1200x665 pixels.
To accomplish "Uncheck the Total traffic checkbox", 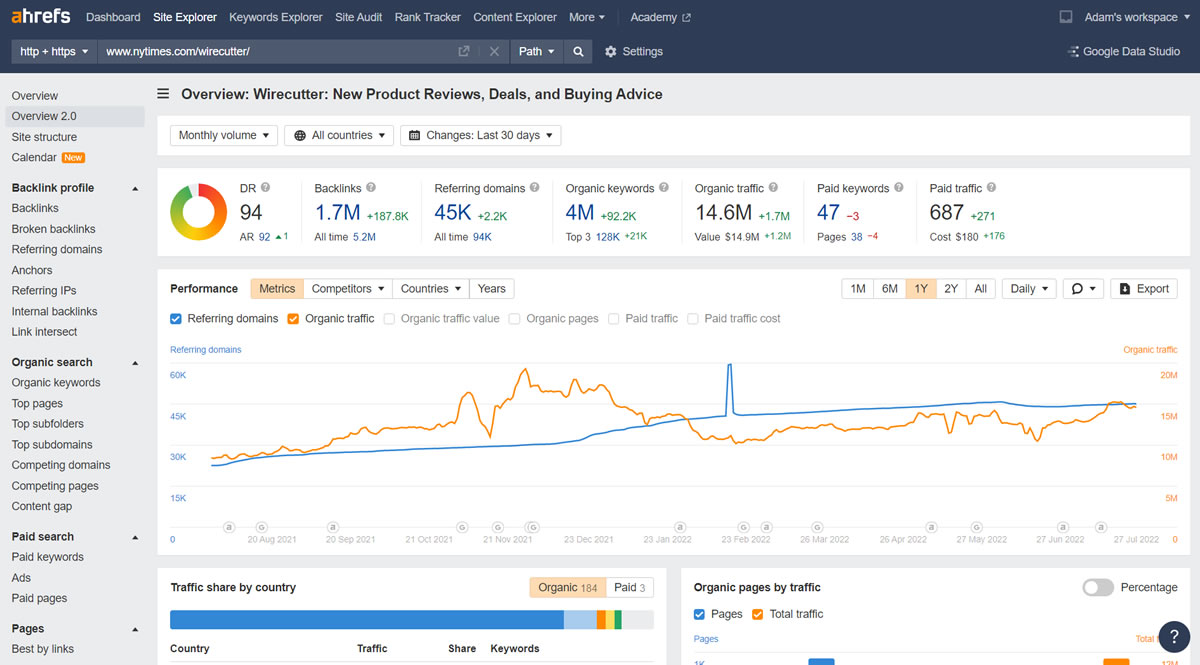I will pos(757,614).
